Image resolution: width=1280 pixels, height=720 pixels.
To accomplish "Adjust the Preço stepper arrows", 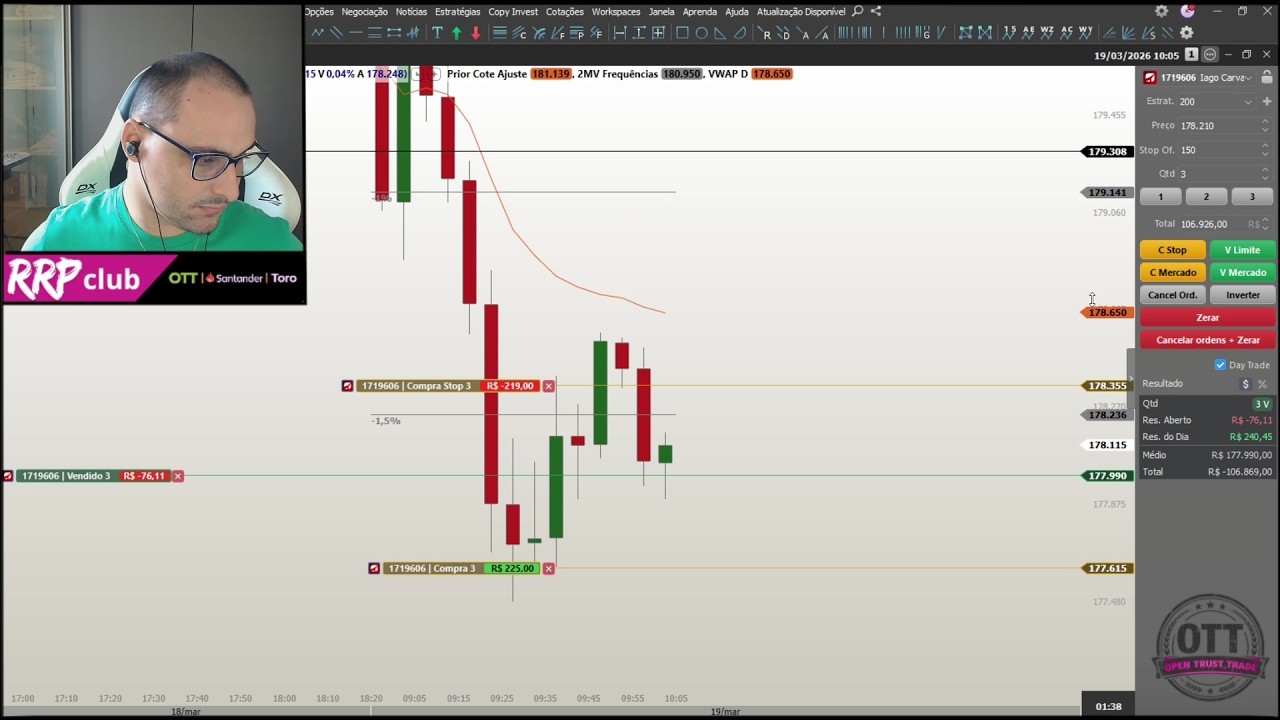I will pos(1265,126).
